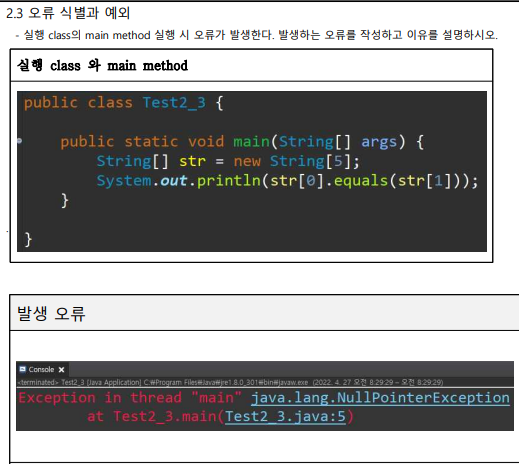Screen dimensions: 519x464
Task: Click the terminated Test2_3 process status line
Action: 230,382
